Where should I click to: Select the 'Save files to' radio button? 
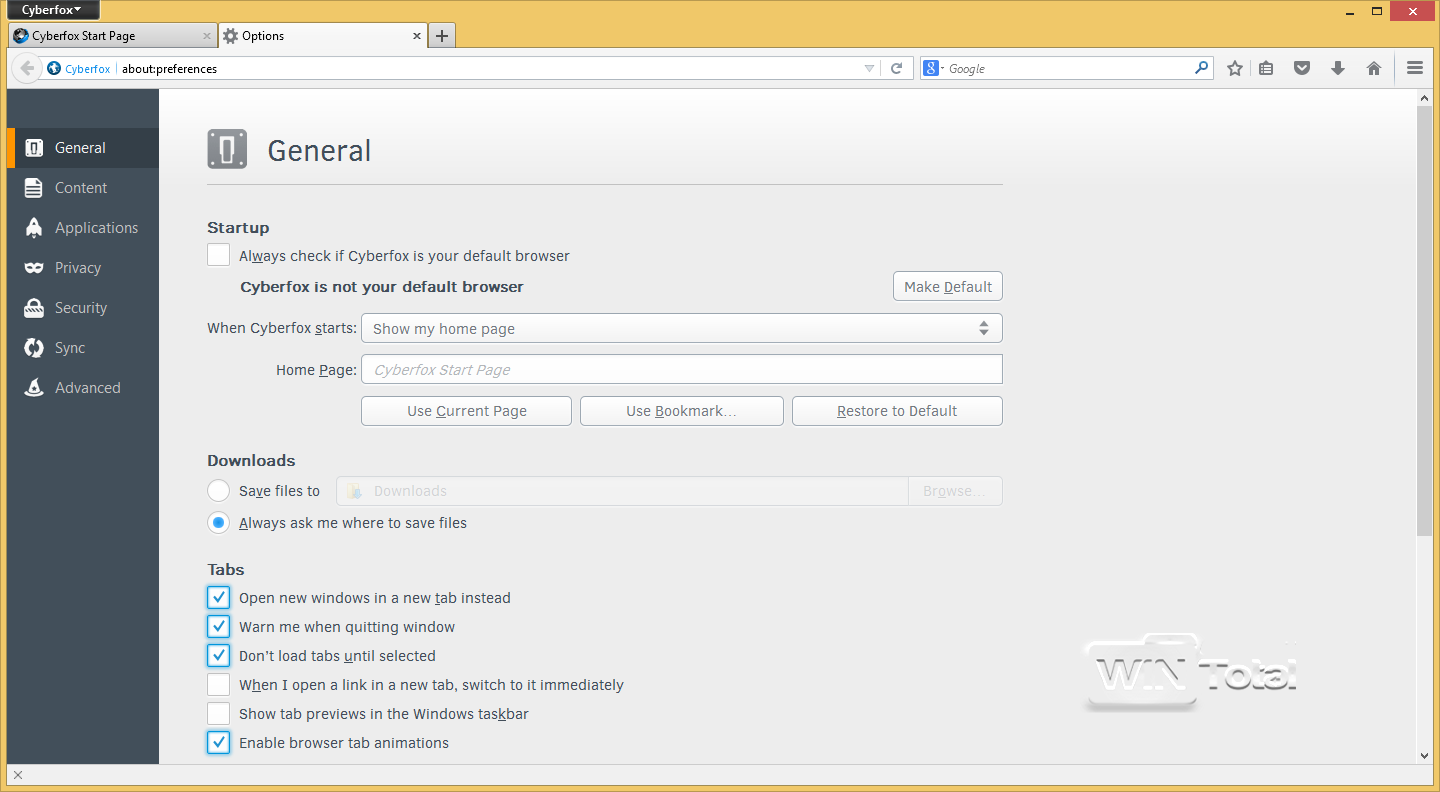click(x=218, y=491)
